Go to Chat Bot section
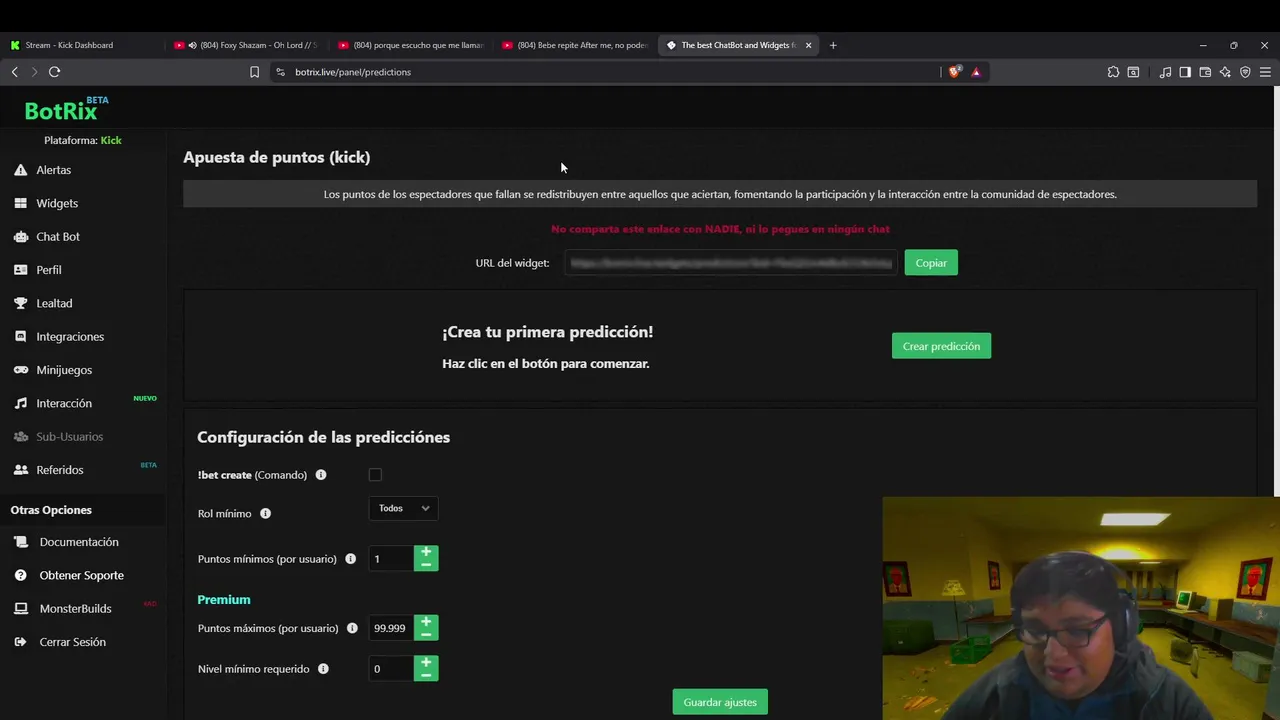The width and height of the screenshot is (1280, 720). point(58,237)
